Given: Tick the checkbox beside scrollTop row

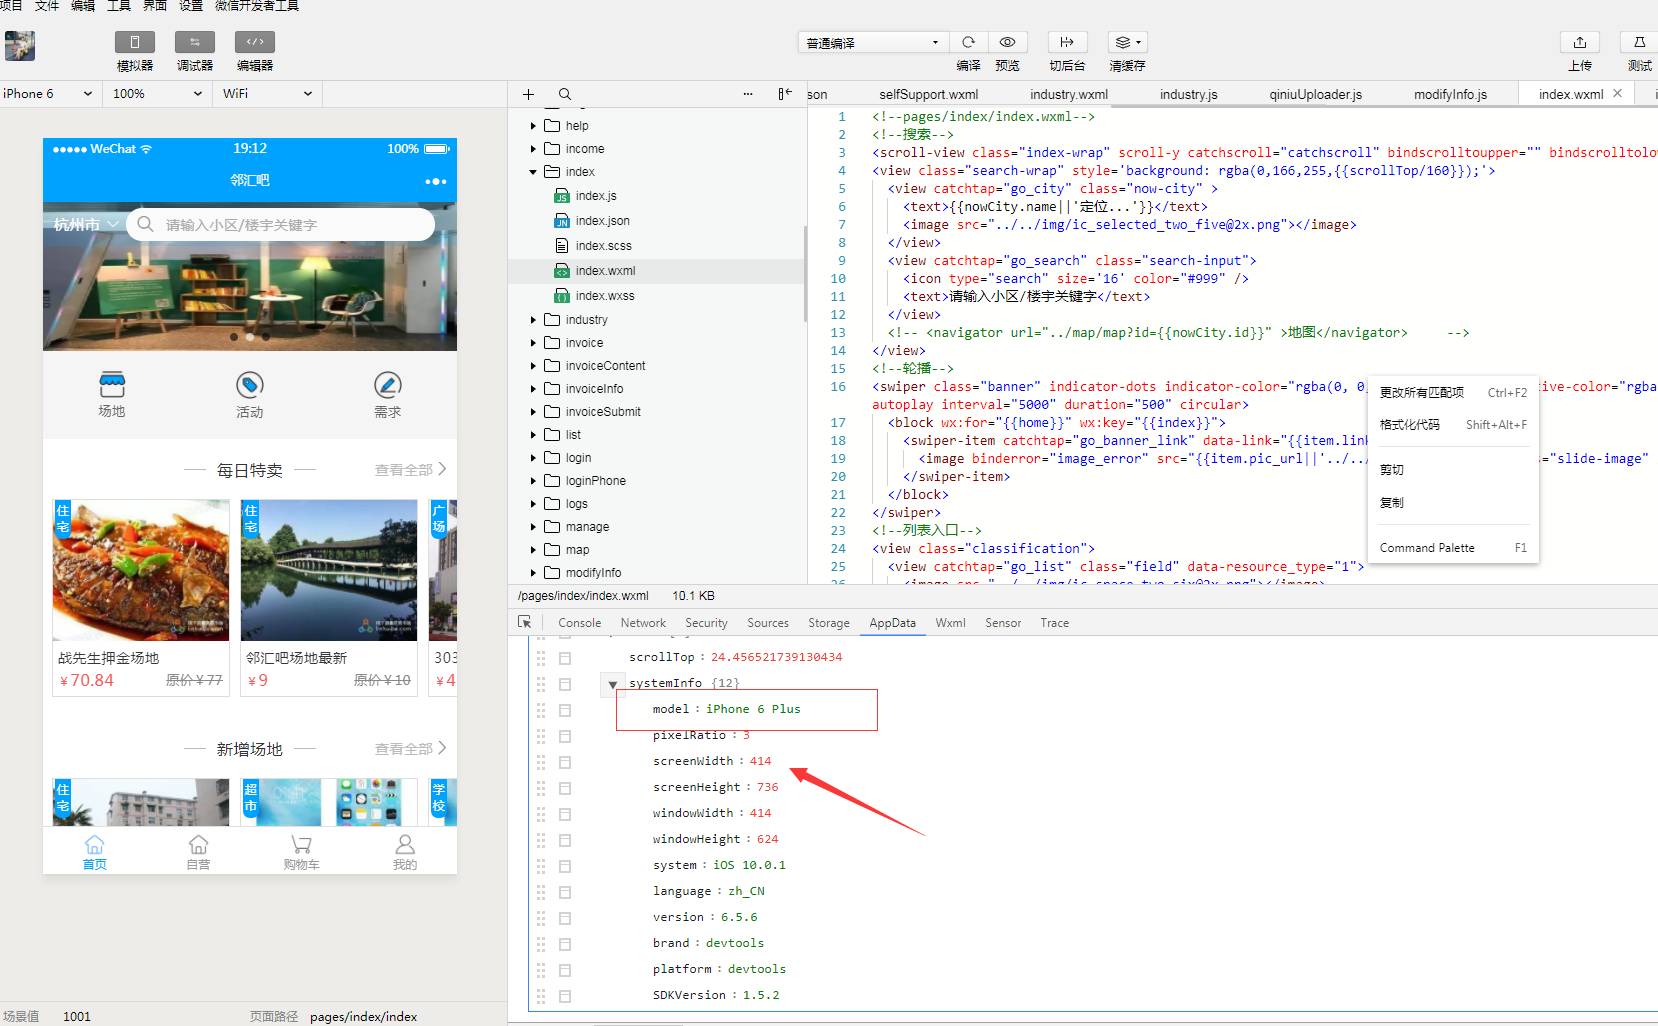Looking at the screenshot, I should tap(564, 658).
